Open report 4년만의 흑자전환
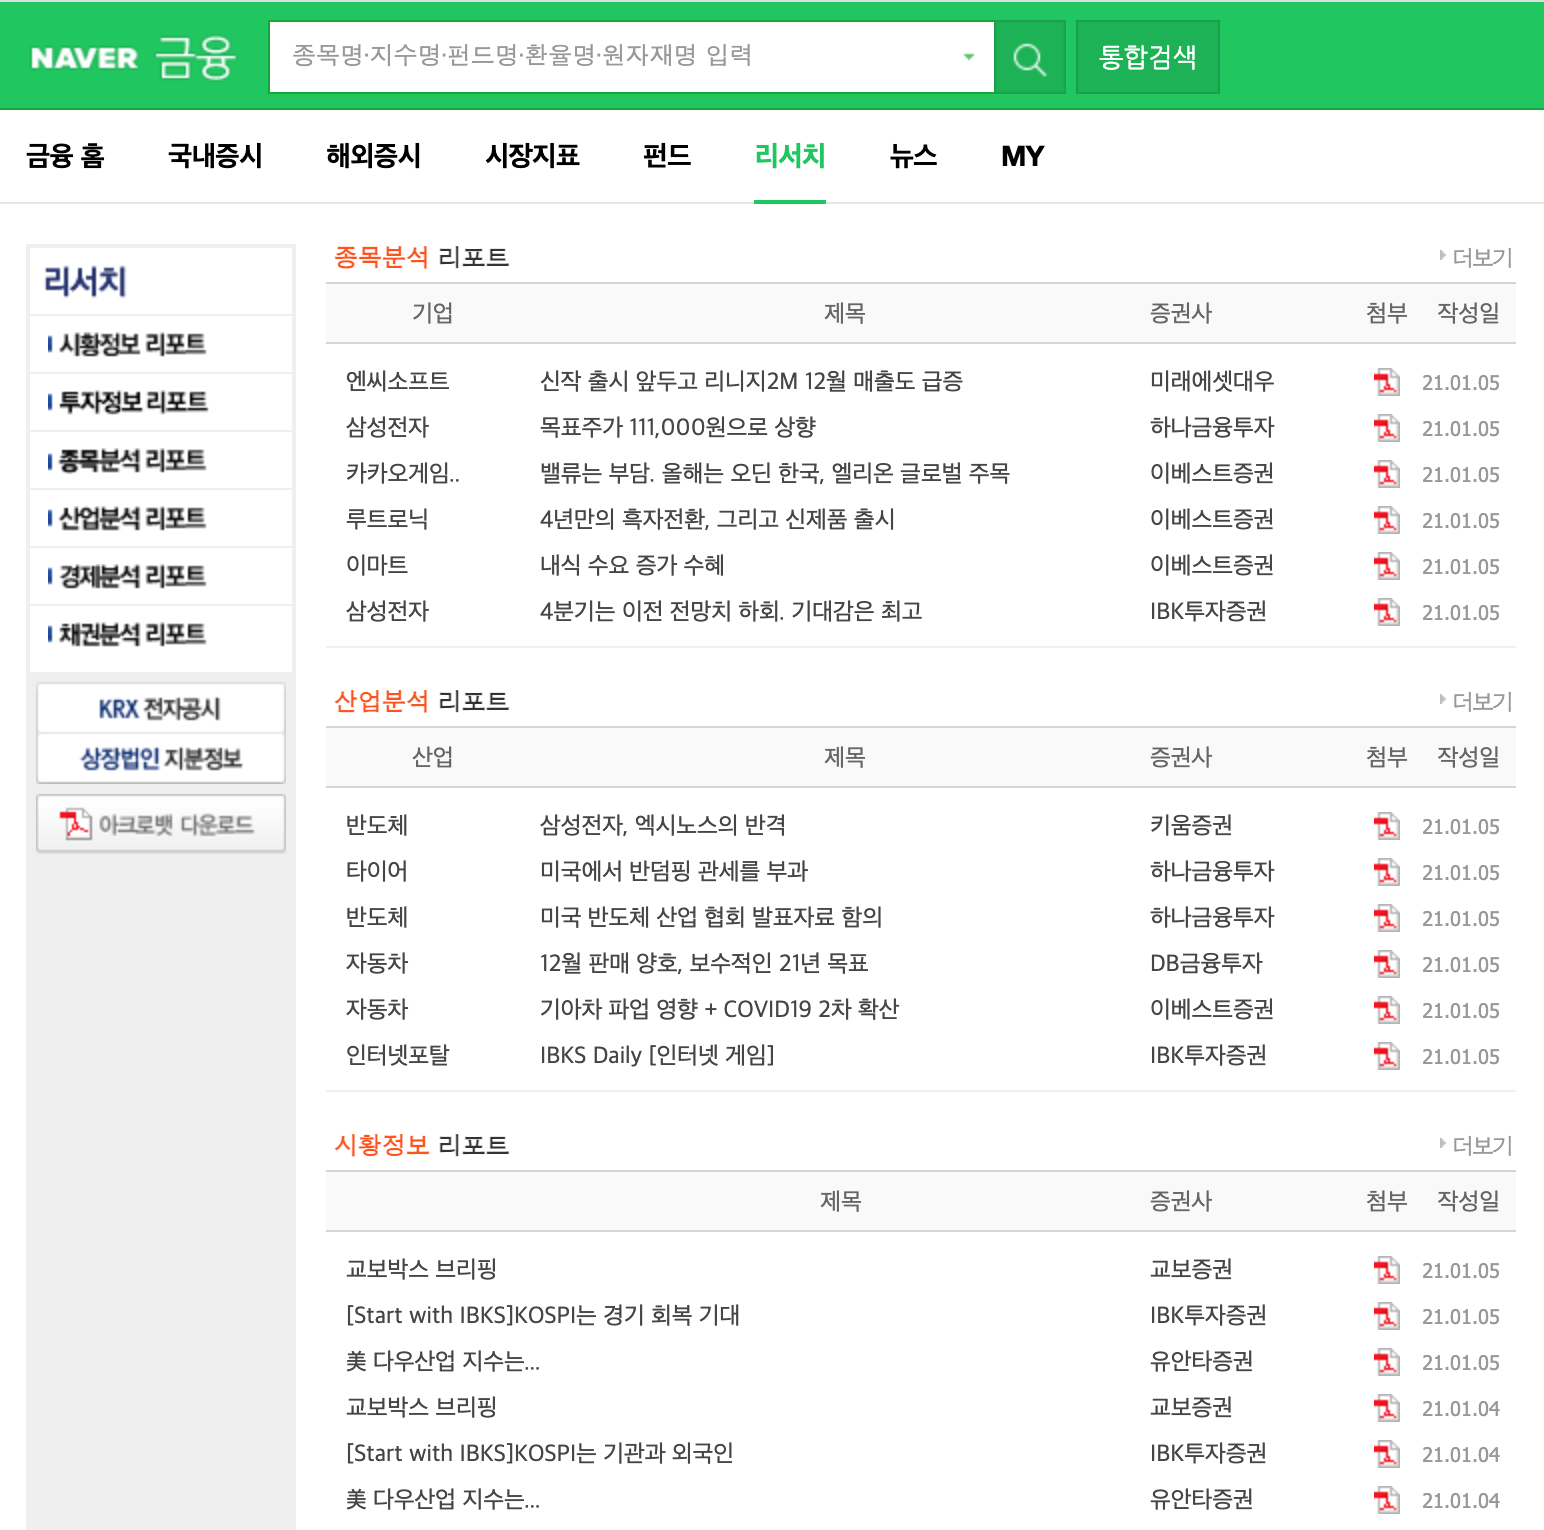Image resolution: width=1544 pixels, height=1530 pixels. (x=717, y=519)
